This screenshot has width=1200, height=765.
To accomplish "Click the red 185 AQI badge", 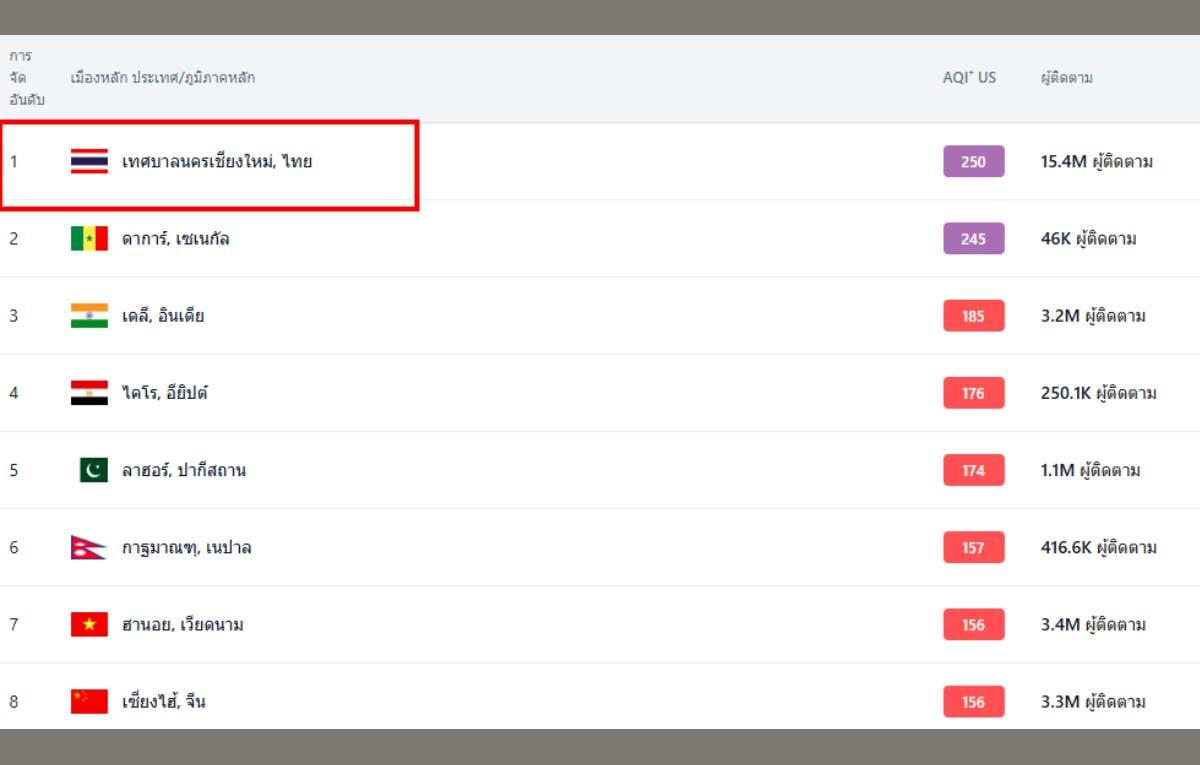I will [973, 316].
